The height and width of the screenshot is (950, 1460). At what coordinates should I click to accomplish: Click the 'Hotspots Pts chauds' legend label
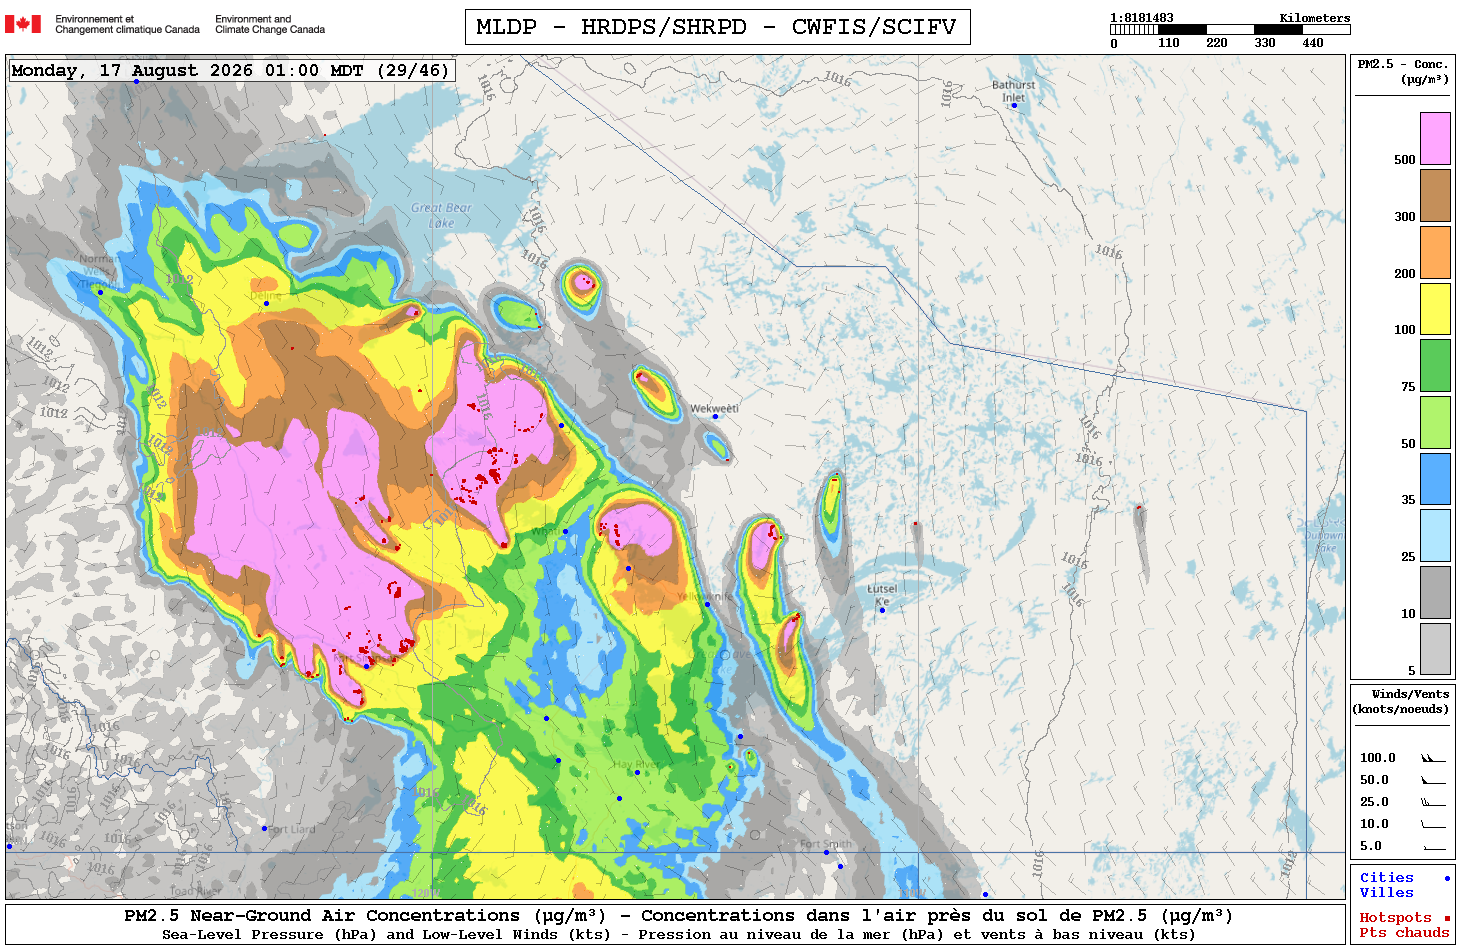click(1404, 925)
